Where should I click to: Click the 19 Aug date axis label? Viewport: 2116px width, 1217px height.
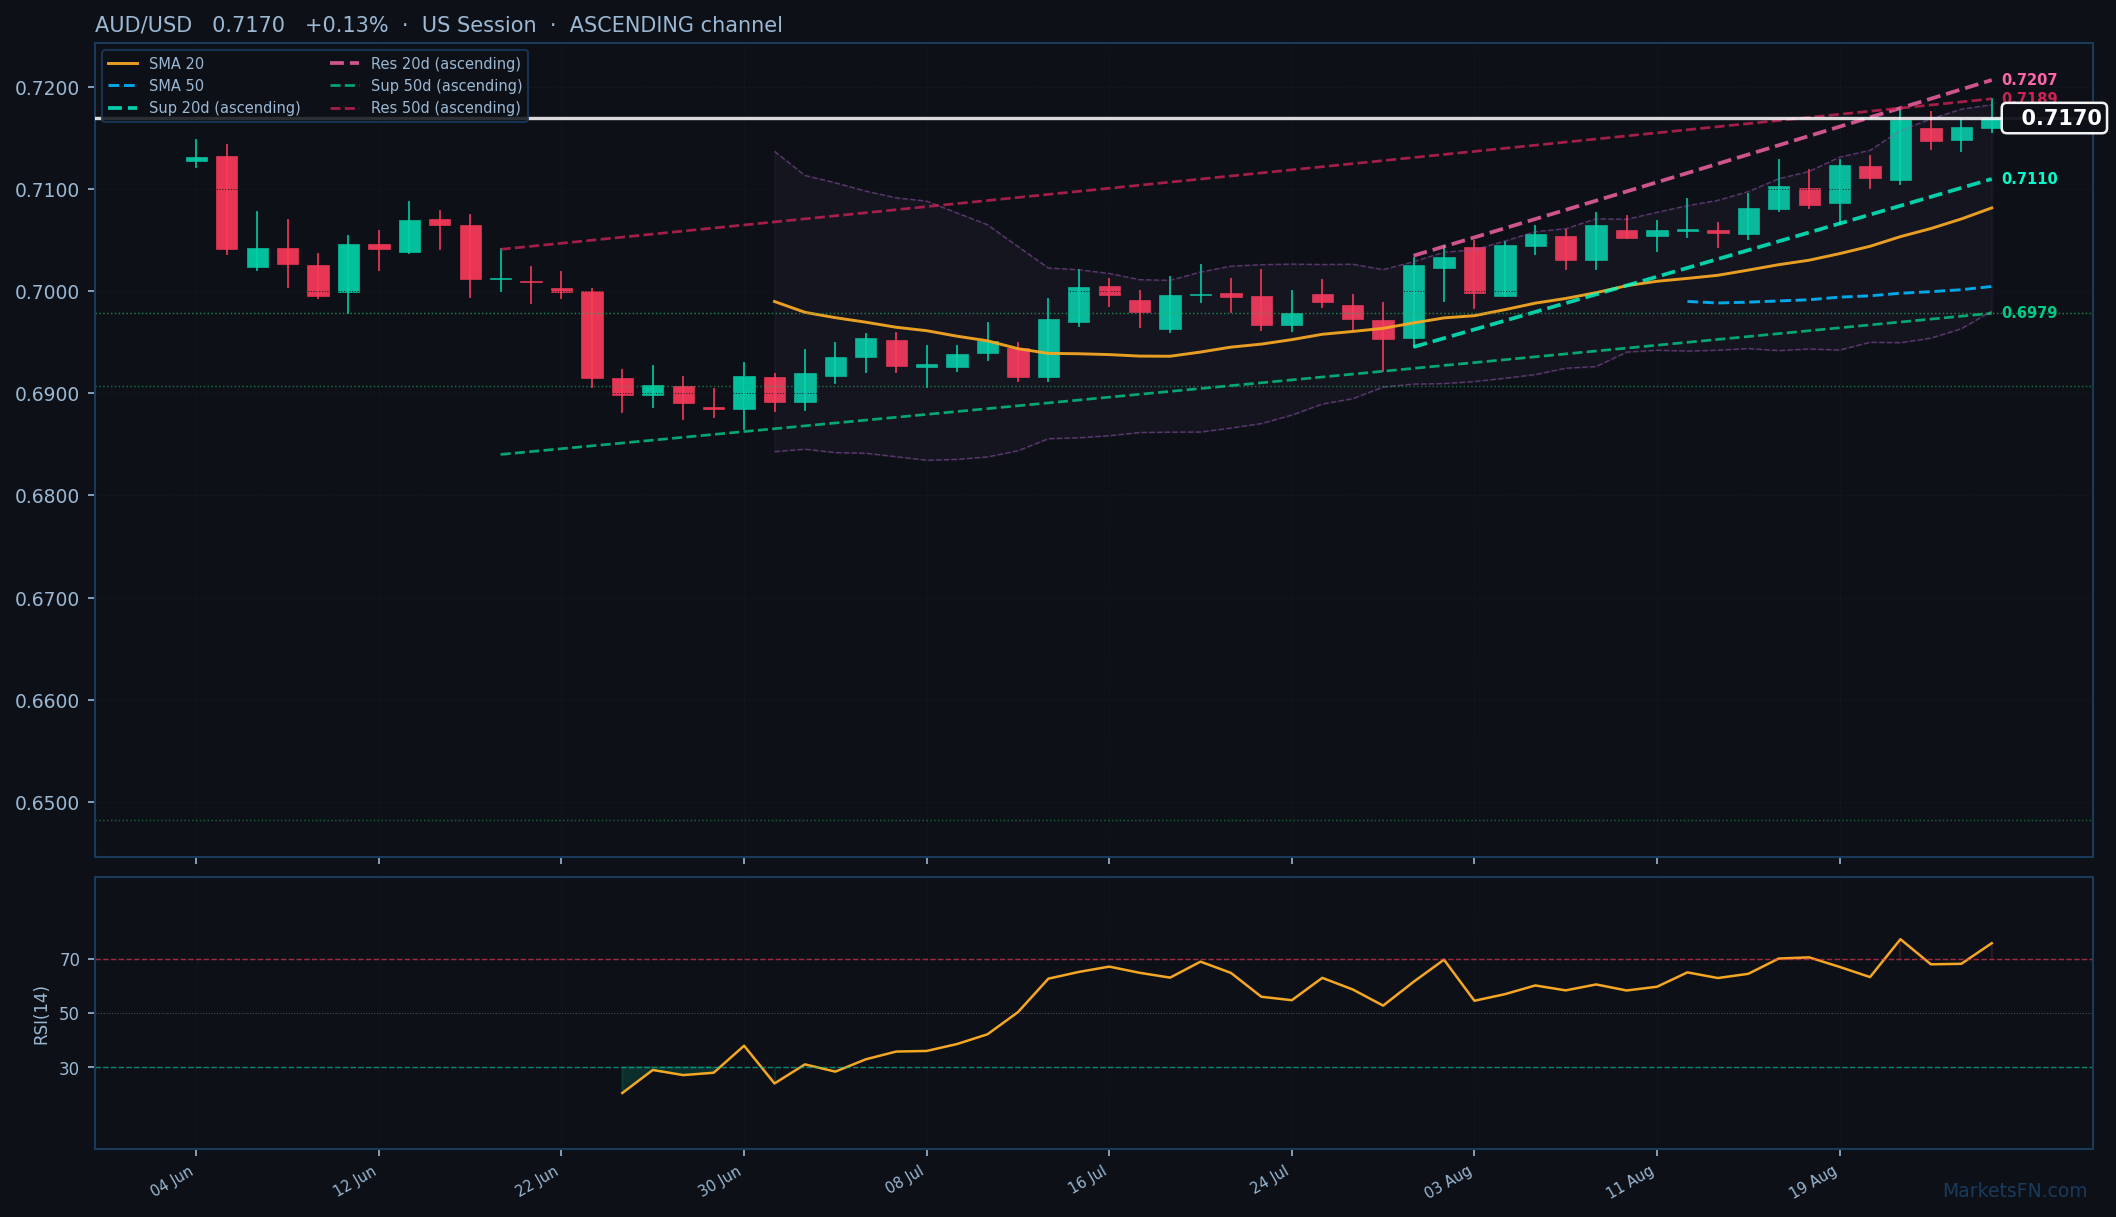tap(1813, 1182)
